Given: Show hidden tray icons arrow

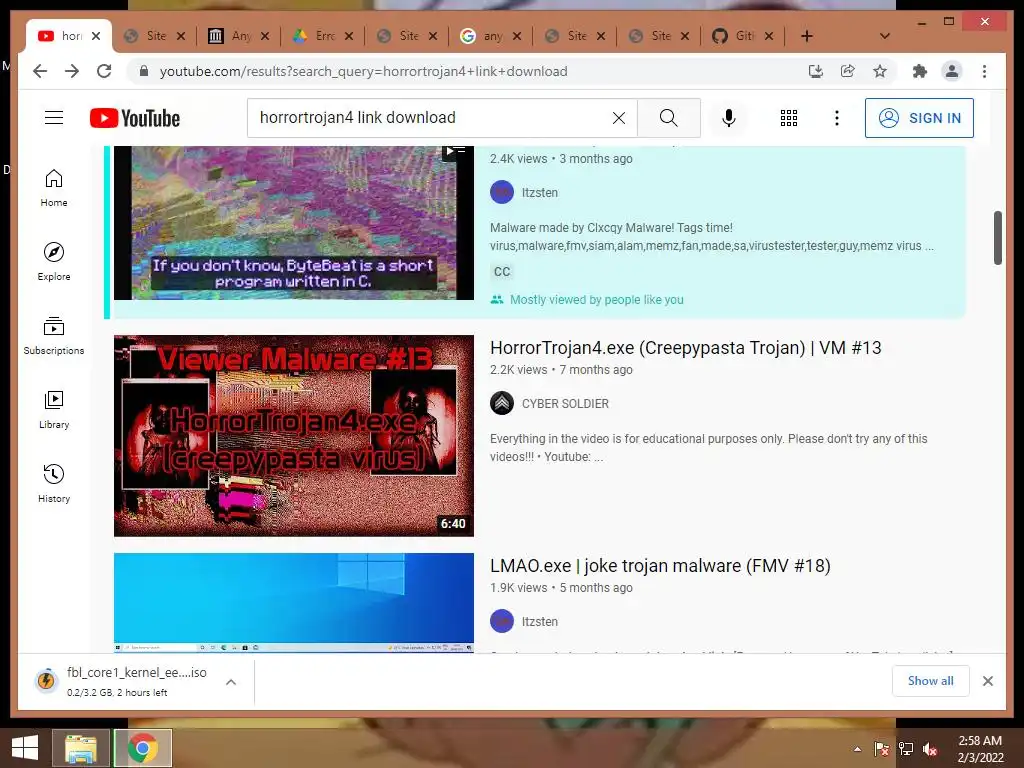Looking at the screenshot, I should (x=857, y=749).
